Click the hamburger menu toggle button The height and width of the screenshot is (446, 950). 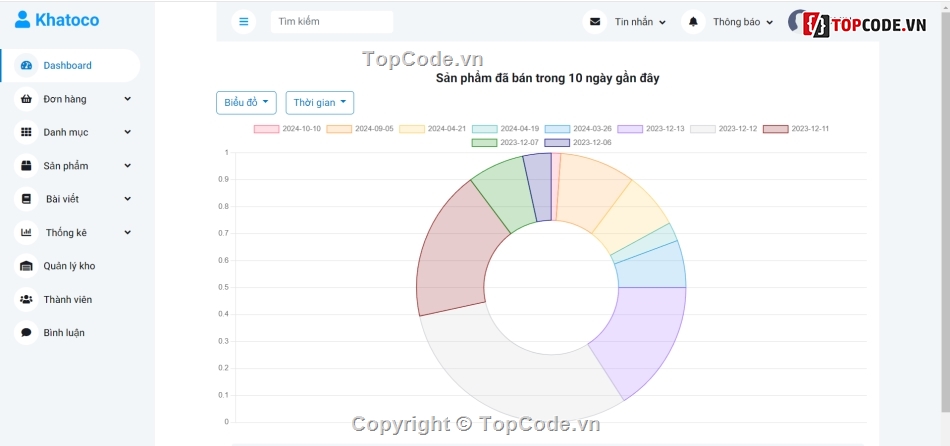click(243, 21)
